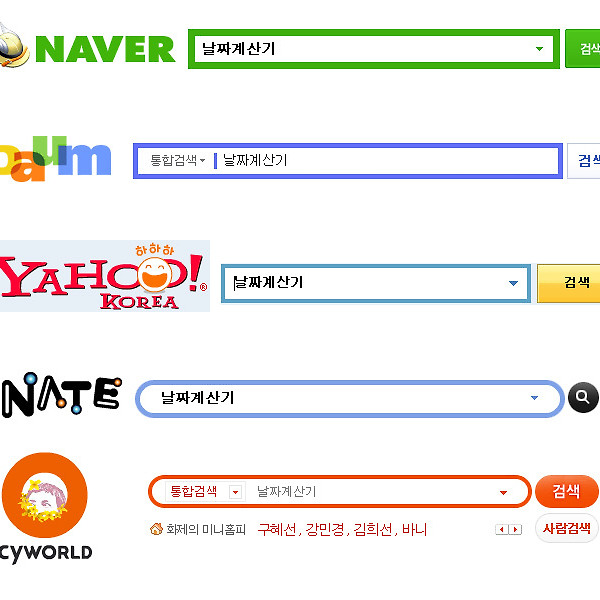Screen dimensions: 600x600
Task: Click the colorful Daum logo
Action: 55,158
